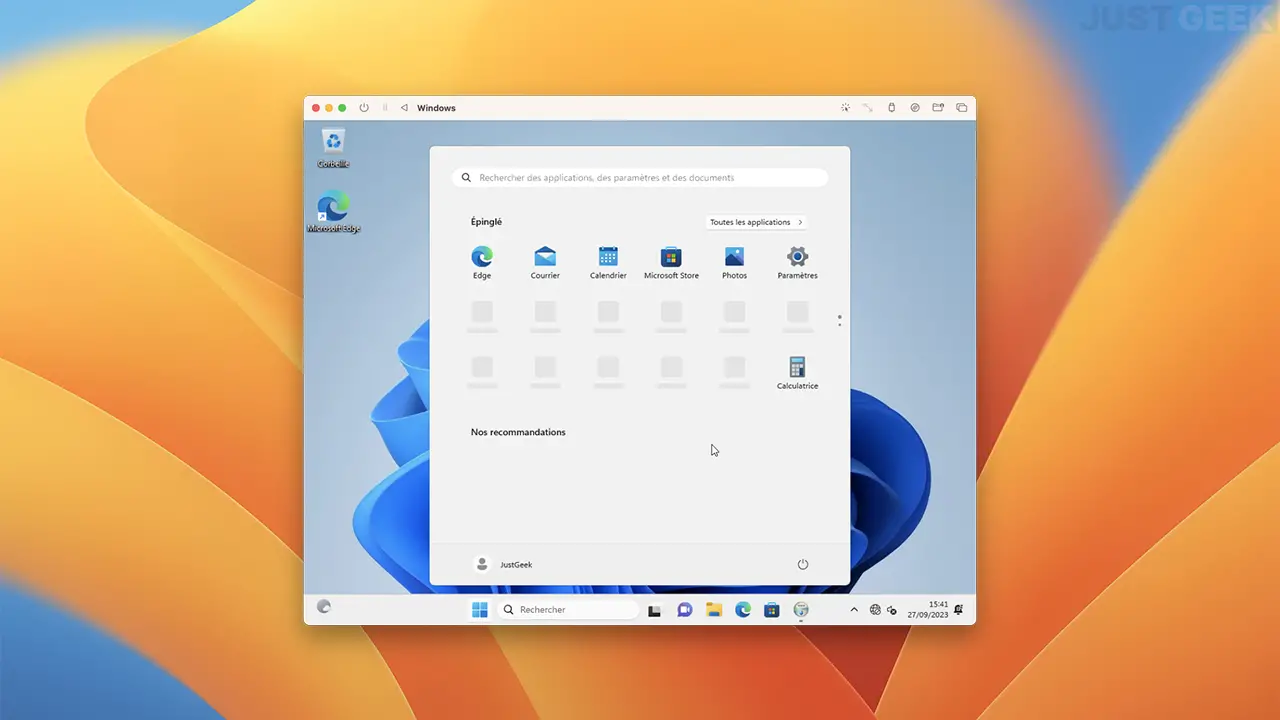
Task: Open the notifications bell icon
Action: click(959, 610)
